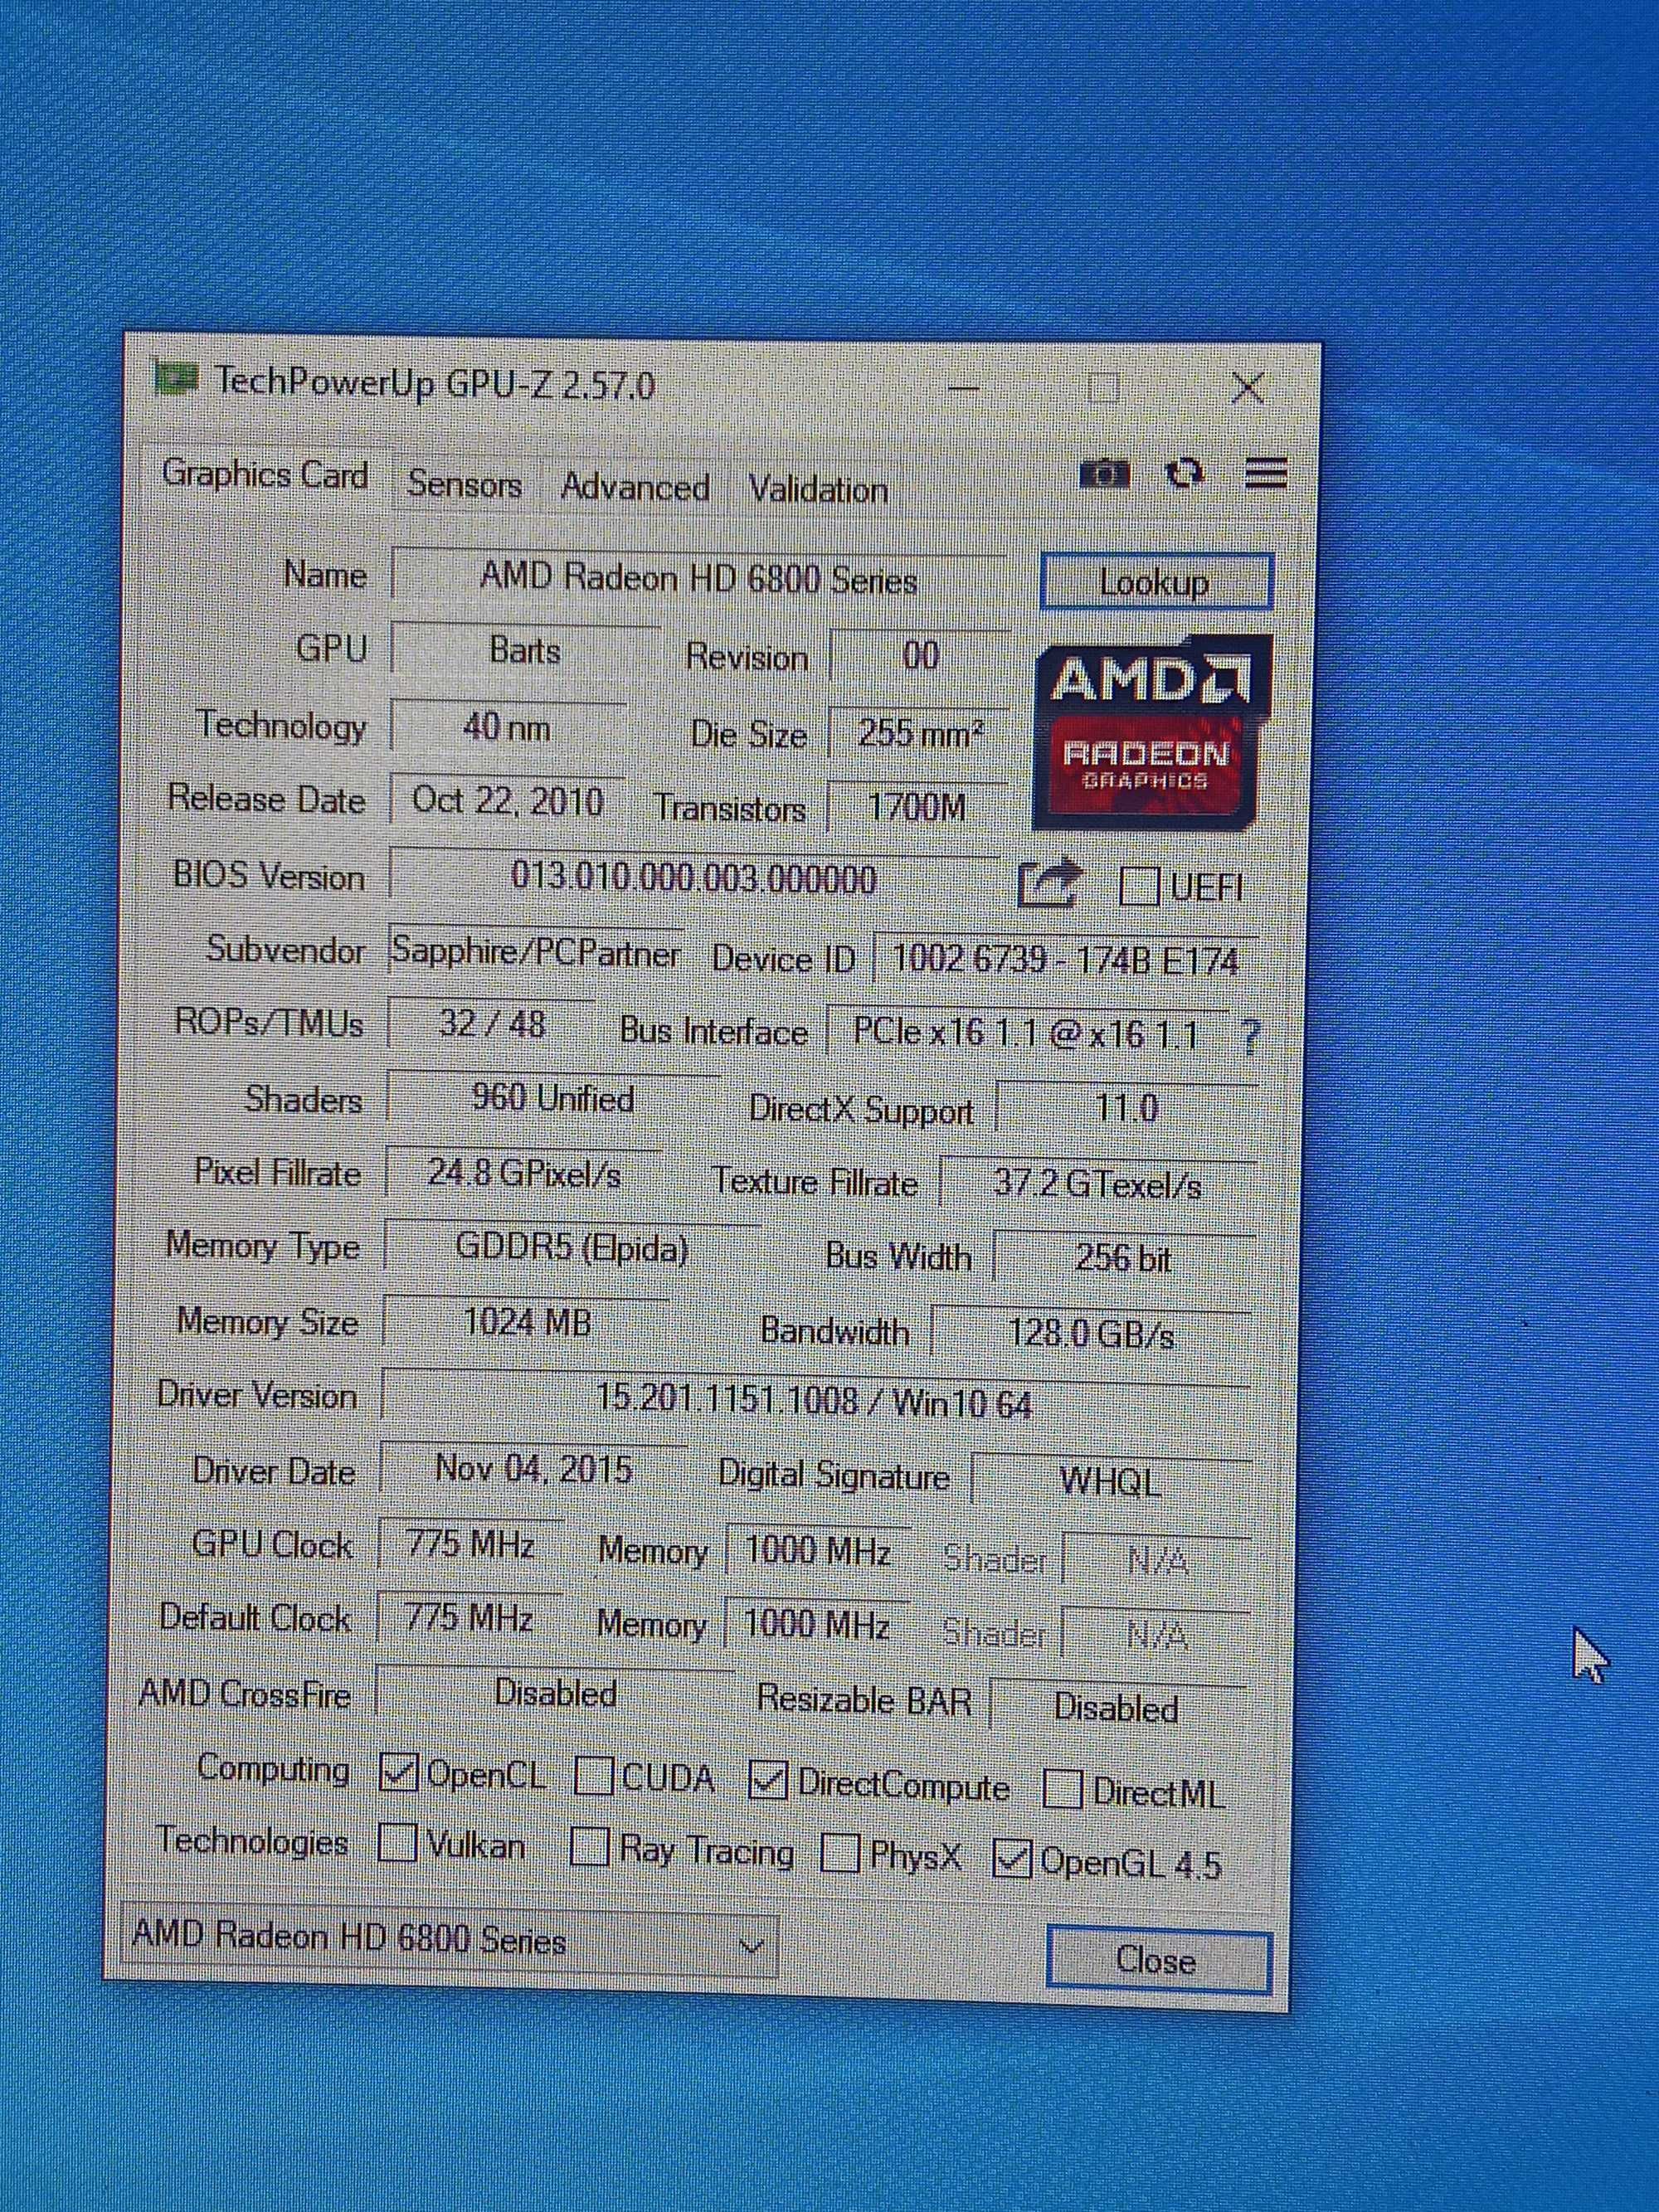Minimize the GPU-Z window
1659x2212 pixels.
965,388
